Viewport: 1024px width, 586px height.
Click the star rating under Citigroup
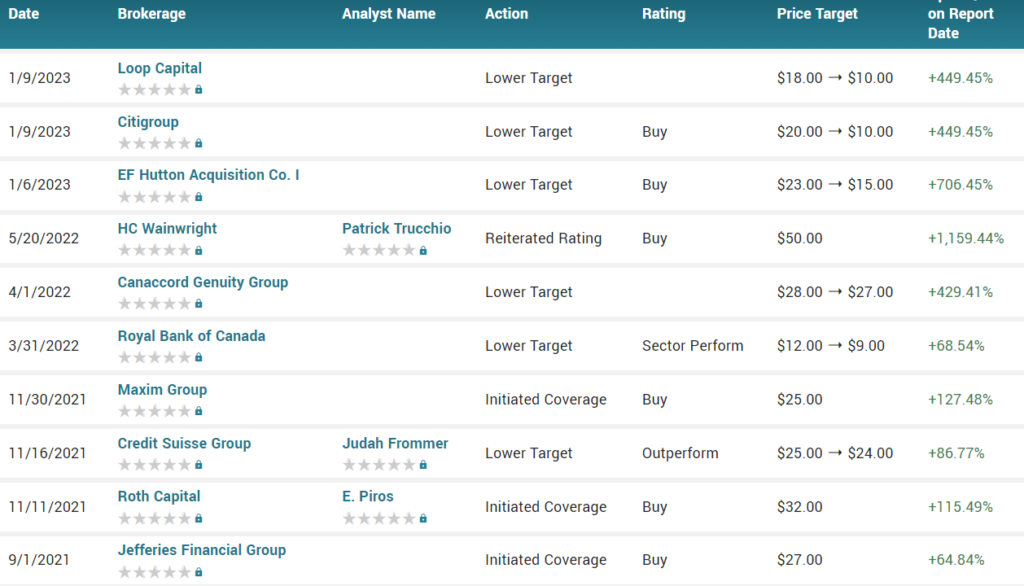[x=154, y=143]
